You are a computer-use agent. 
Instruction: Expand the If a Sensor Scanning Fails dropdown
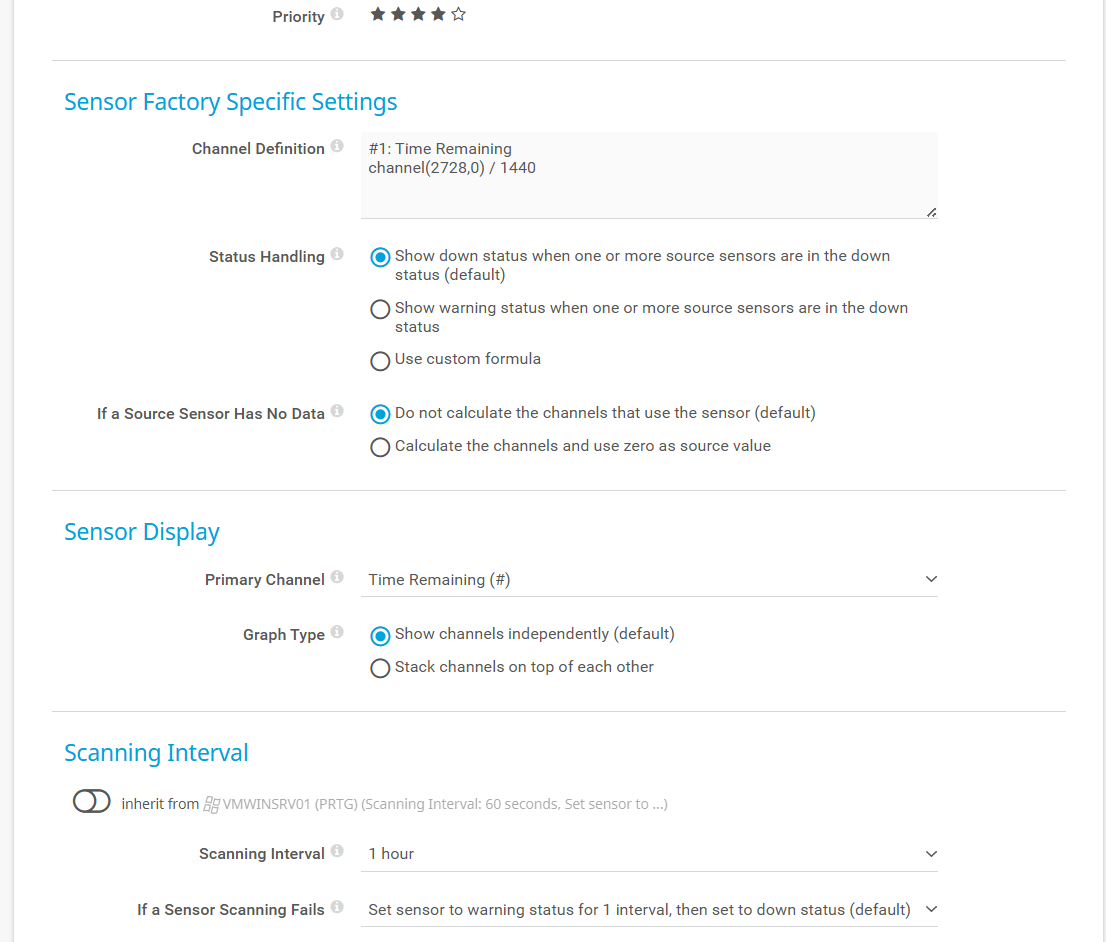point(648,910)
